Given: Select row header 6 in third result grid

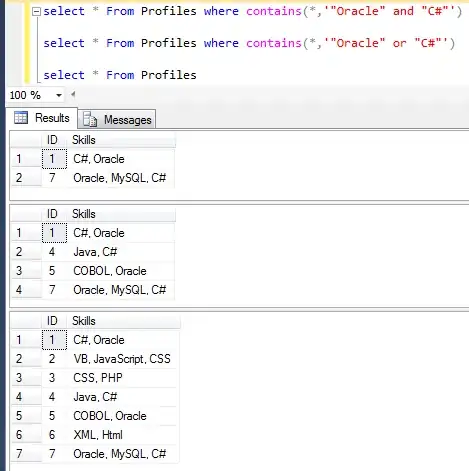Looking at the screenshot, I should (x=26, y=435).
